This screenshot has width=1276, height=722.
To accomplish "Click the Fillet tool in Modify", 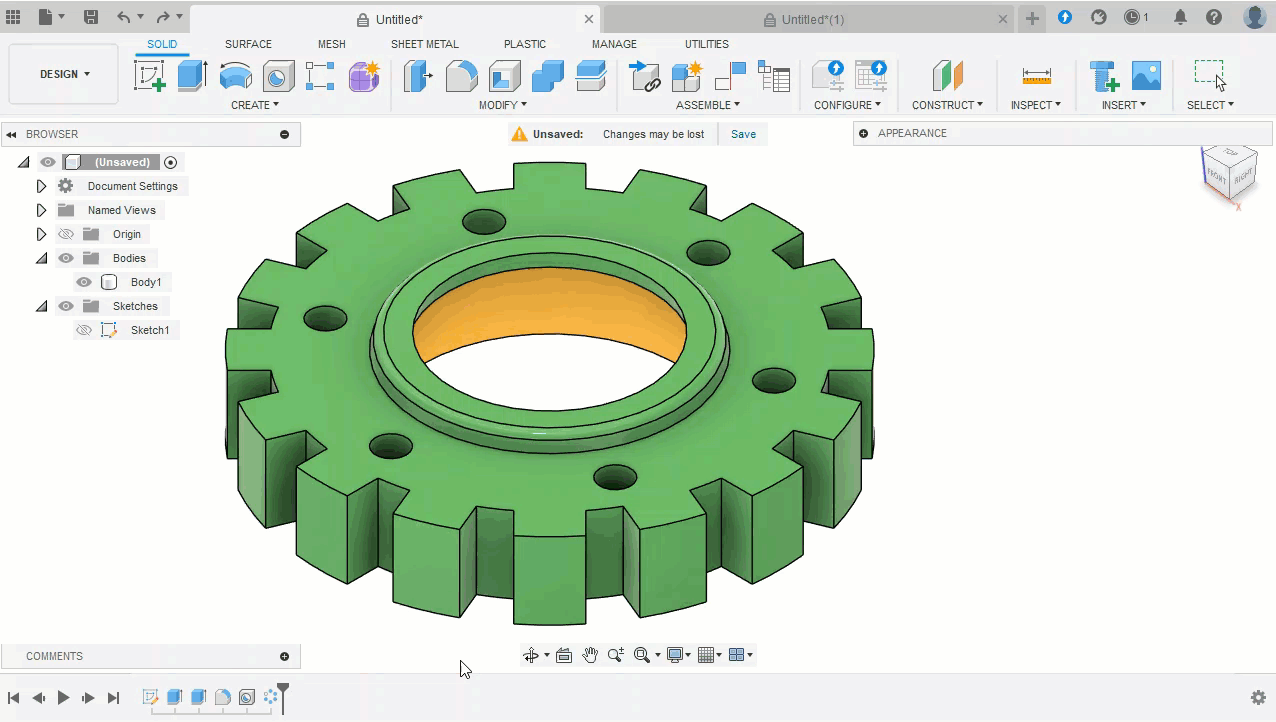I will pos(461,76).
